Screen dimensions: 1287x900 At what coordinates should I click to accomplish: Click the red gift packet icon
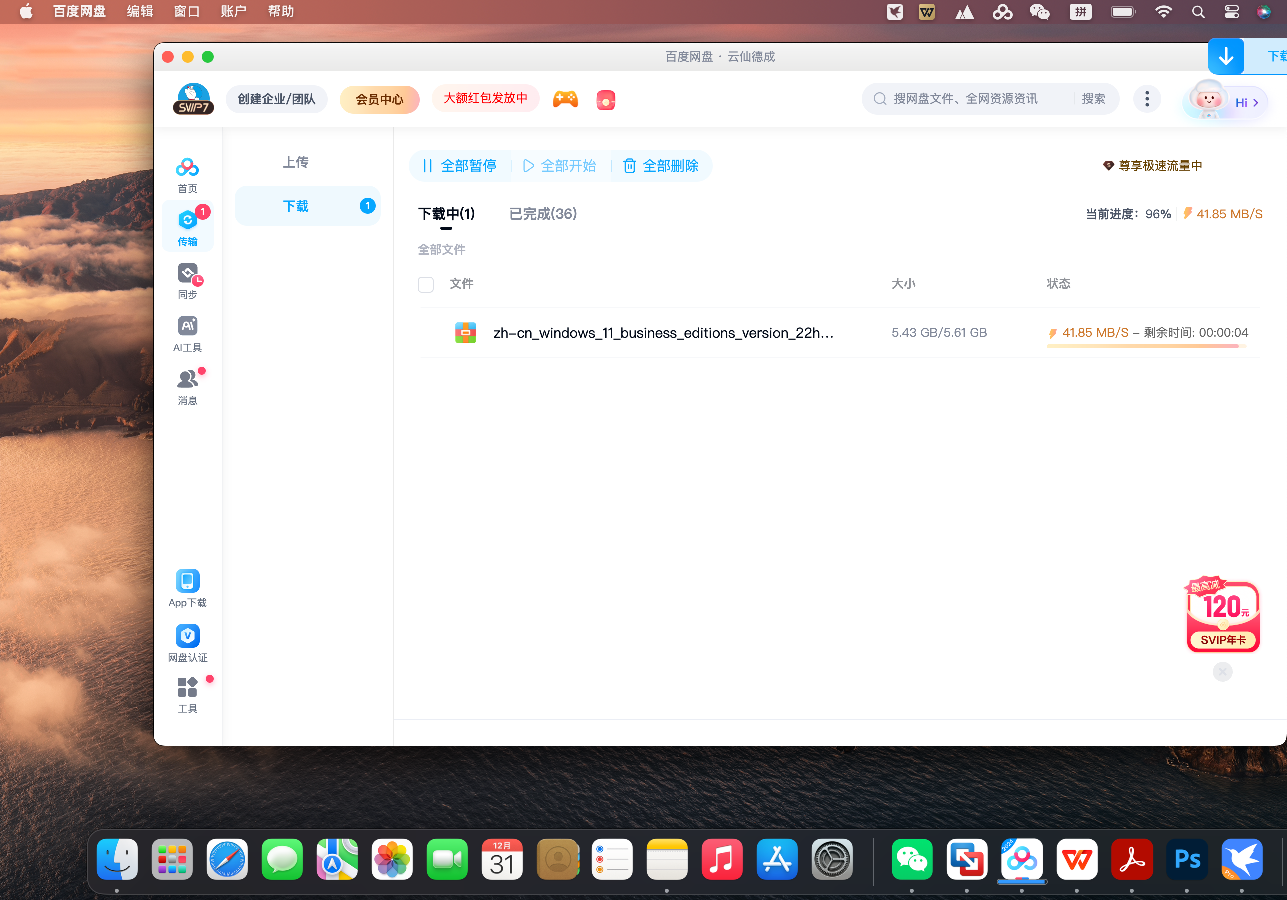coord(605,99)
